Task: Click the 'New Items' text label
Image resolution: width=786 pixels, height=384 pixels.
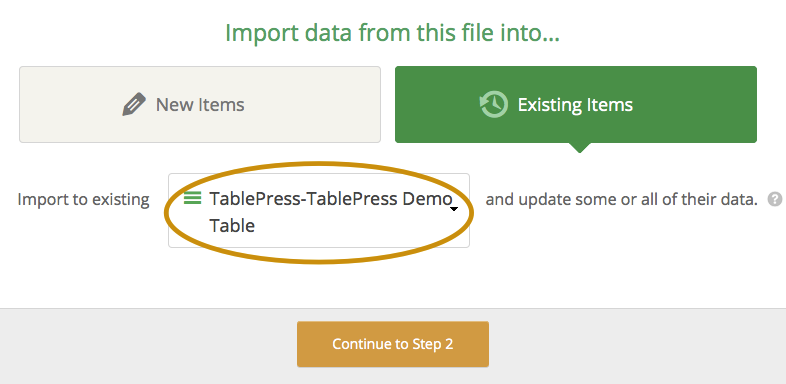Action: (200, 105)
